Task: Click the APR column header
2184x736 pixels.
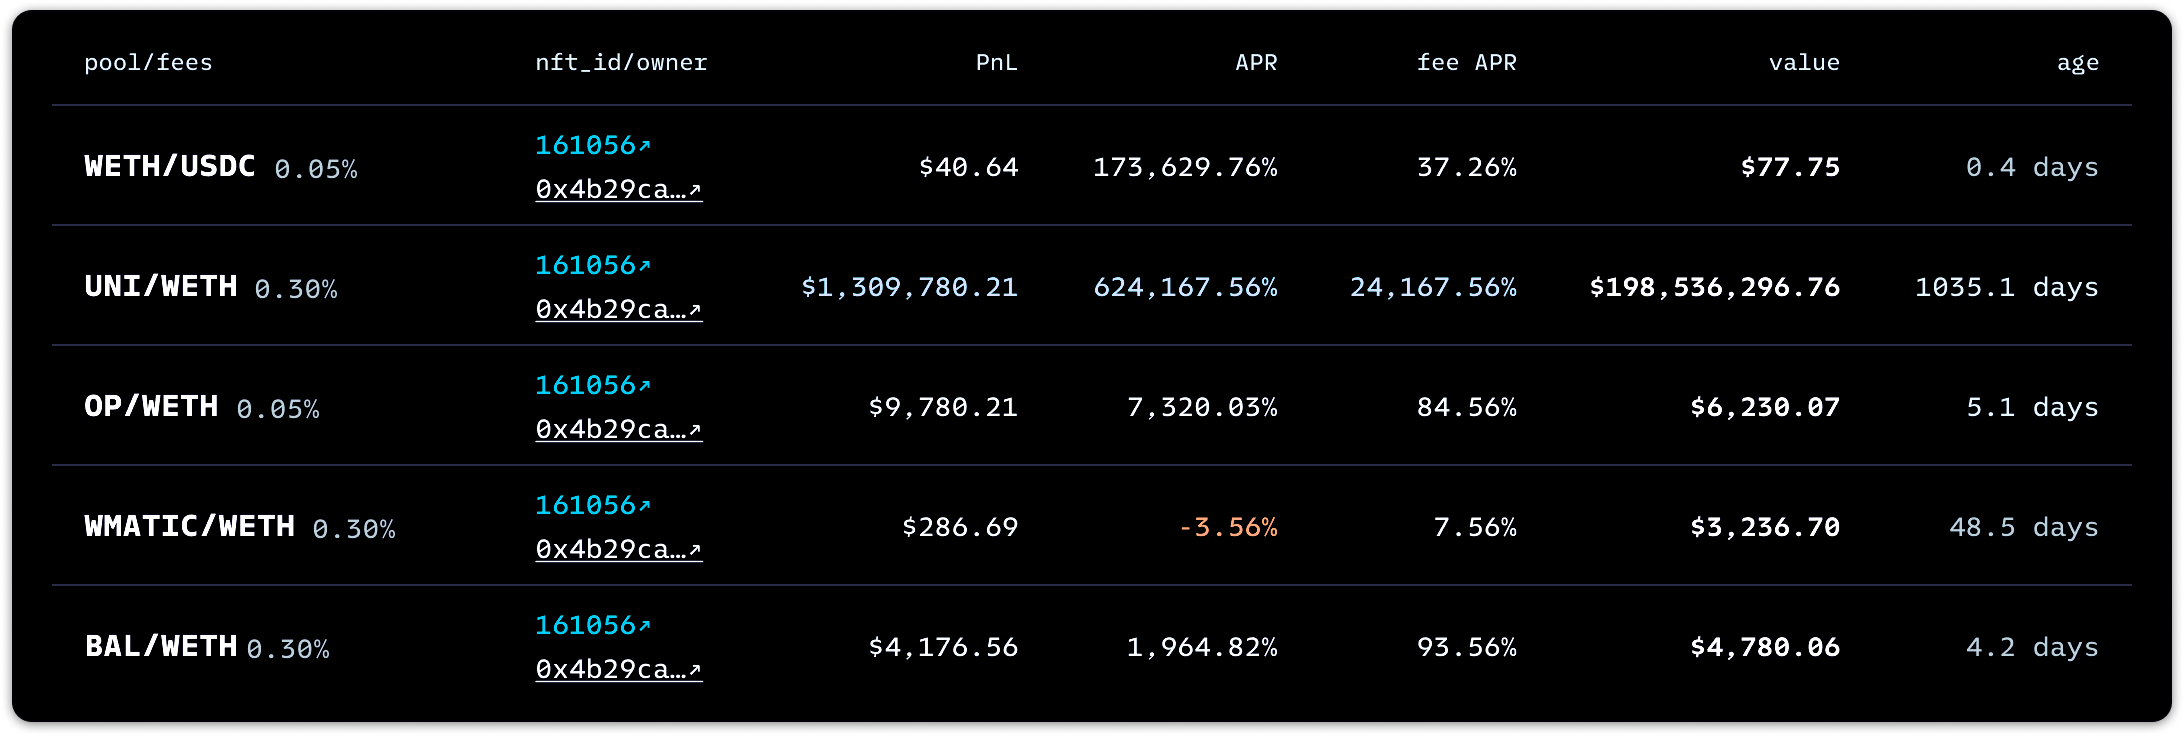Action: pyautogui.click(x=1256, y=63)
